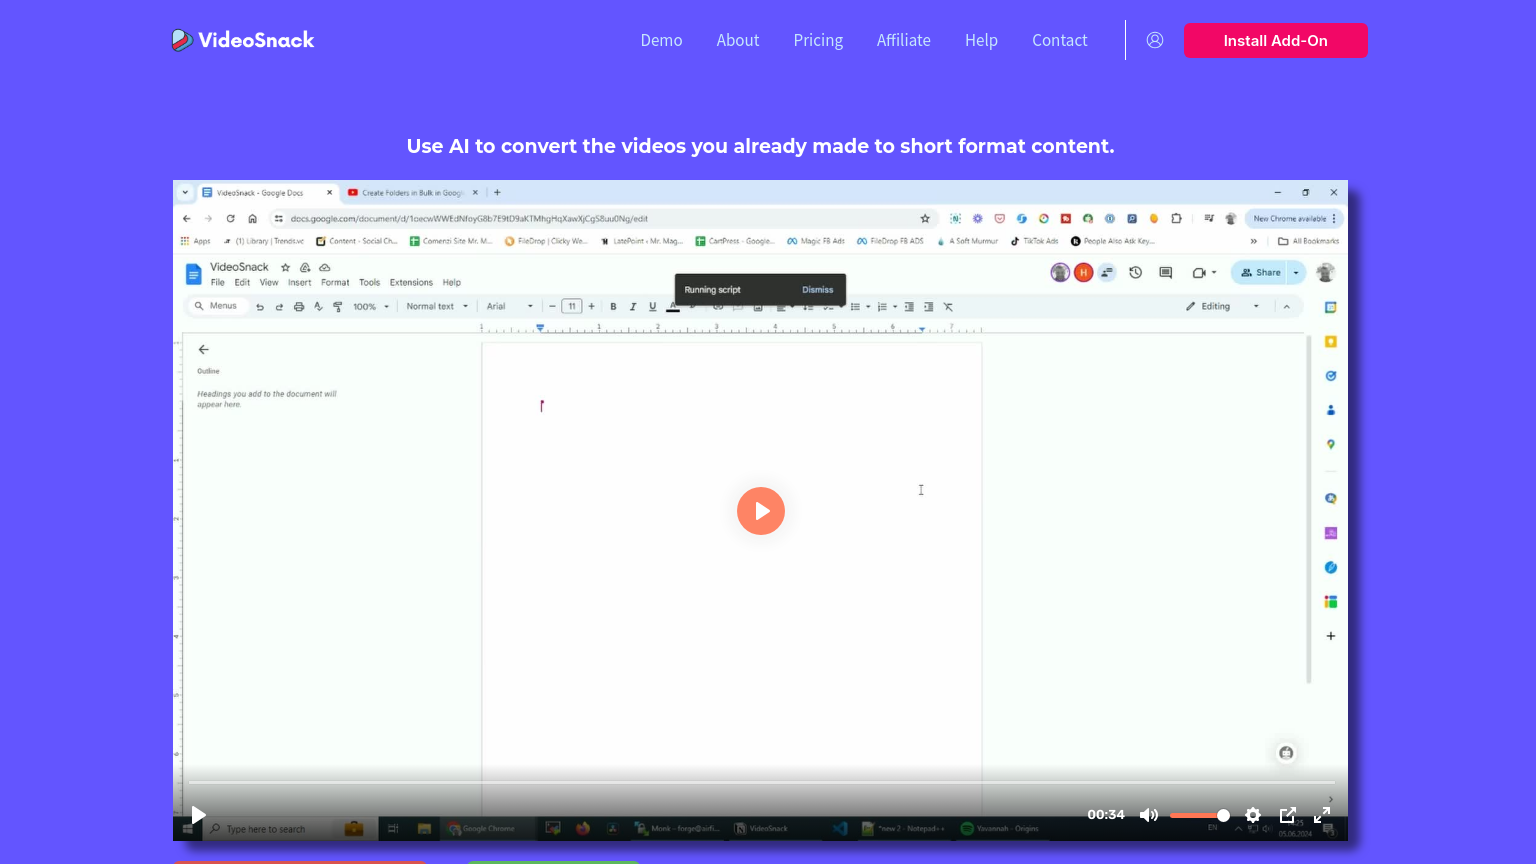Toggle Underline formatting
1536x864 pixels.
click(x=652, y=306)
